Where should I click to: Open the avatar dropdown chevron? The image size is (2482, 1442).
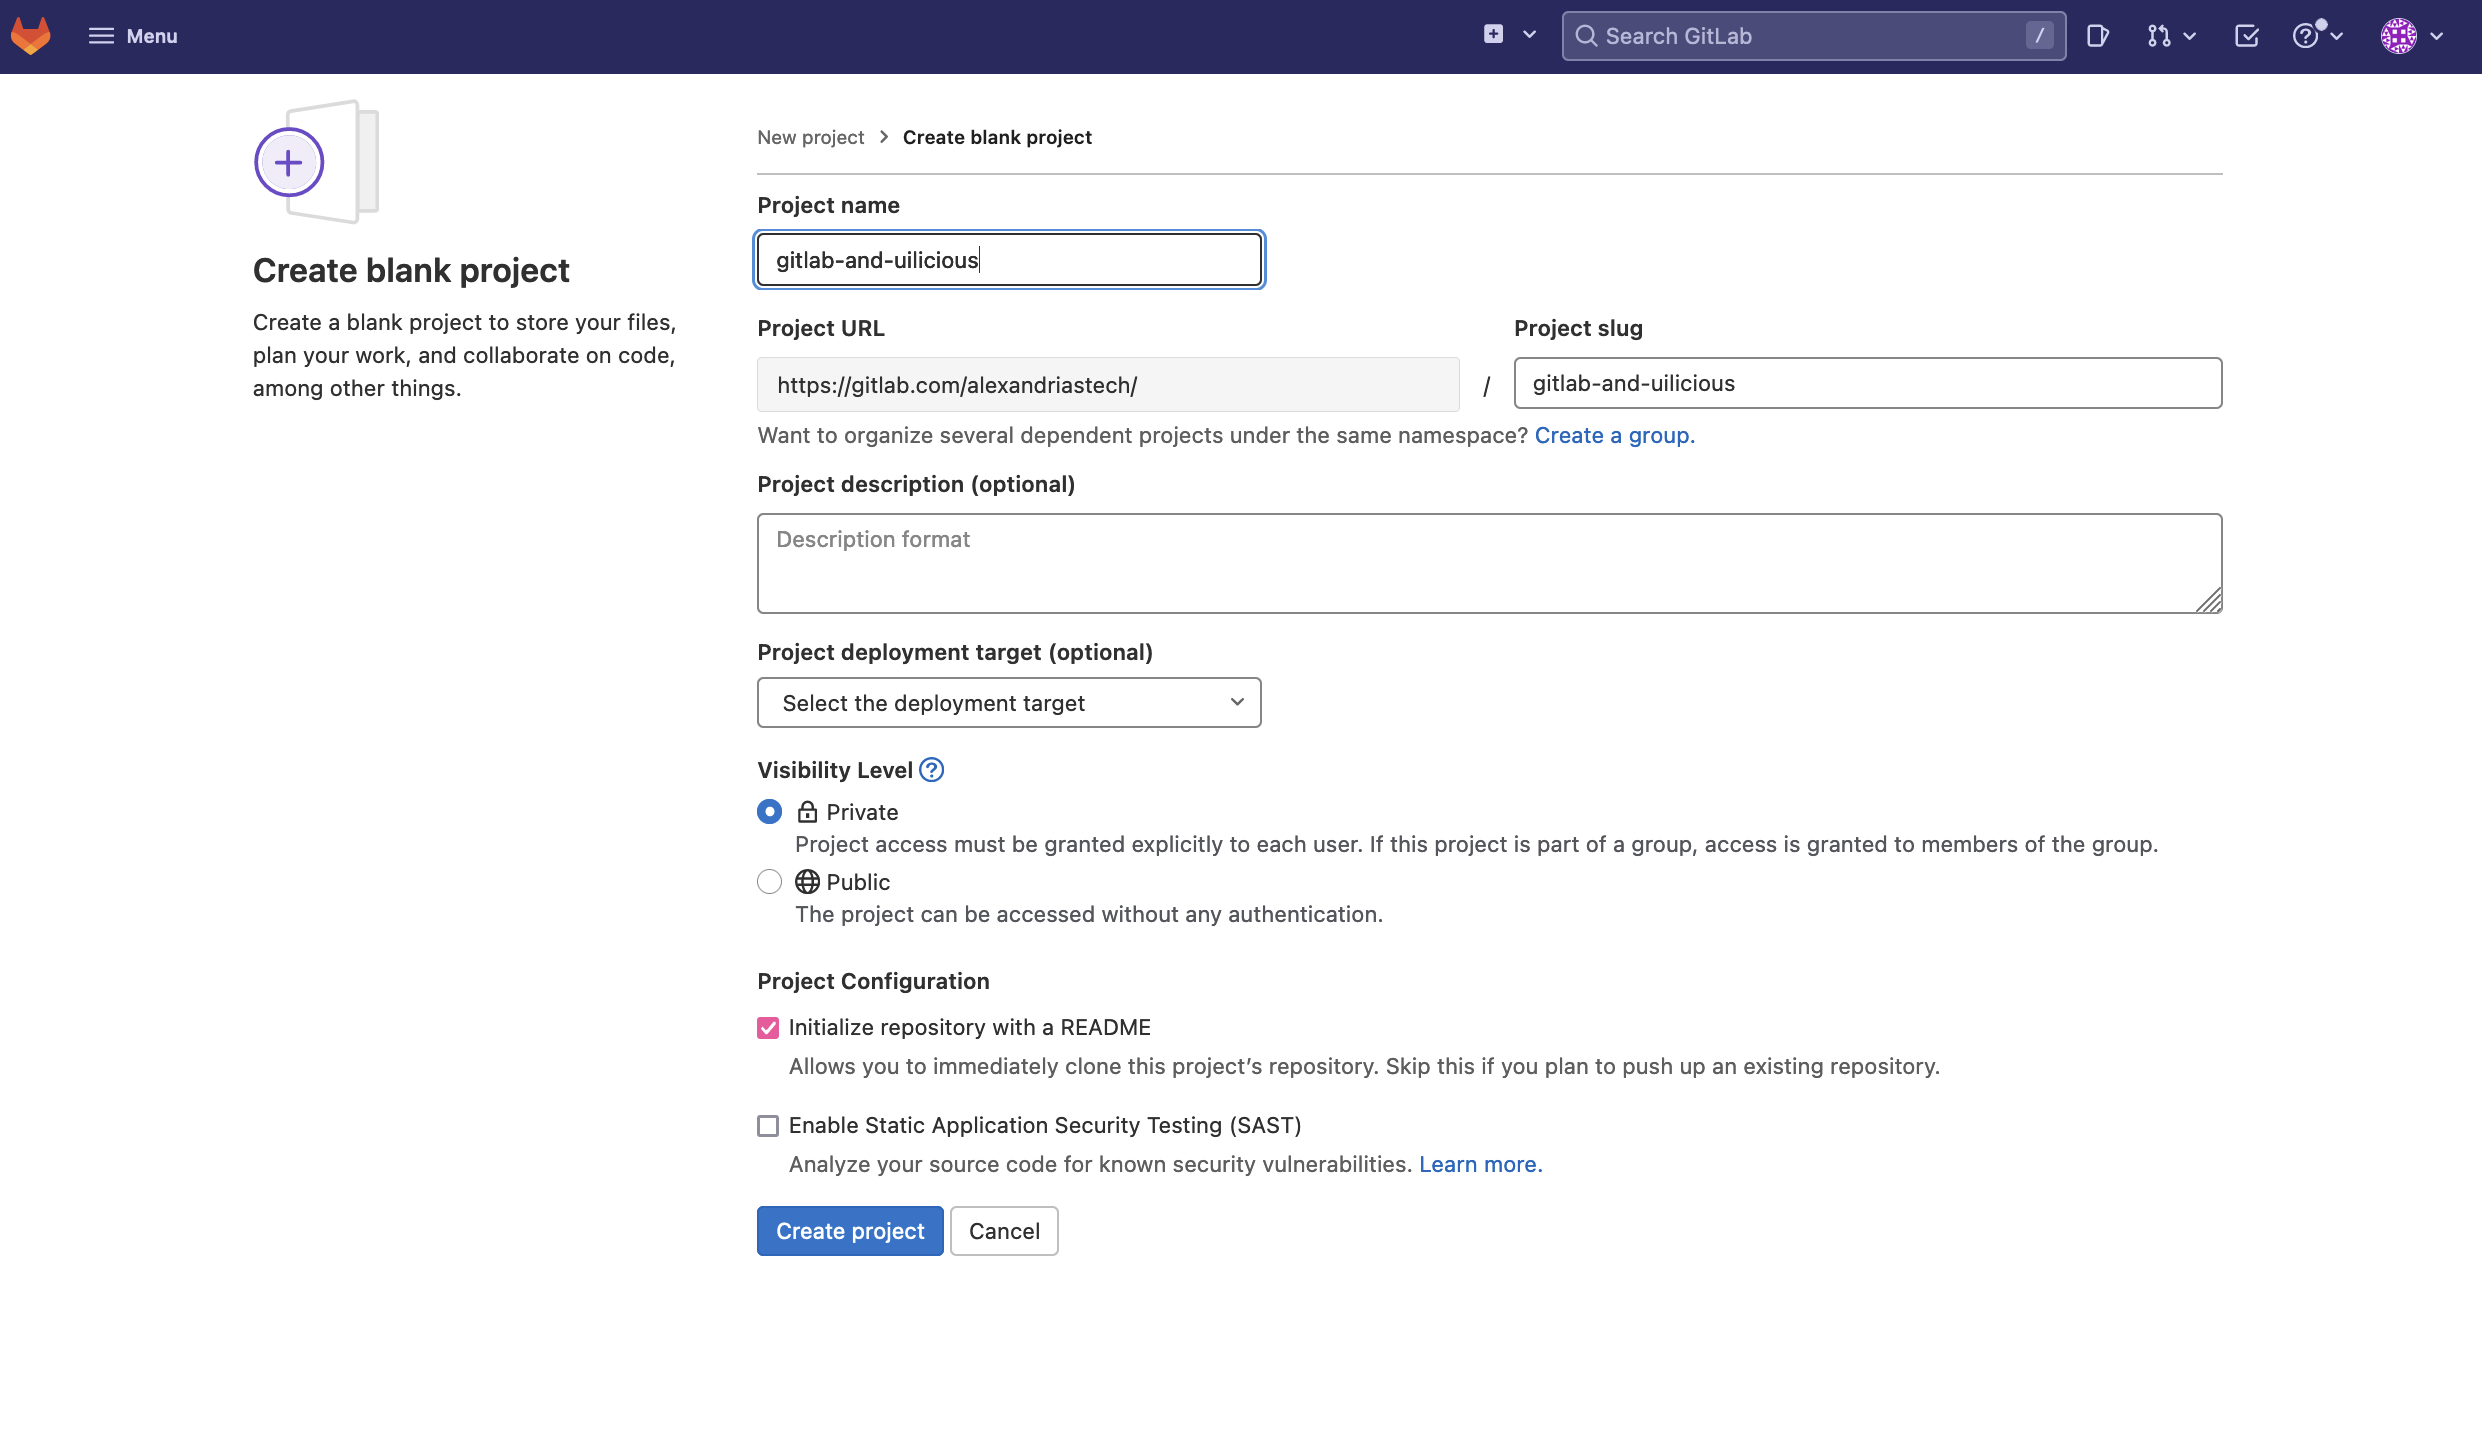pyautogui.click(x=2437, y=35)
